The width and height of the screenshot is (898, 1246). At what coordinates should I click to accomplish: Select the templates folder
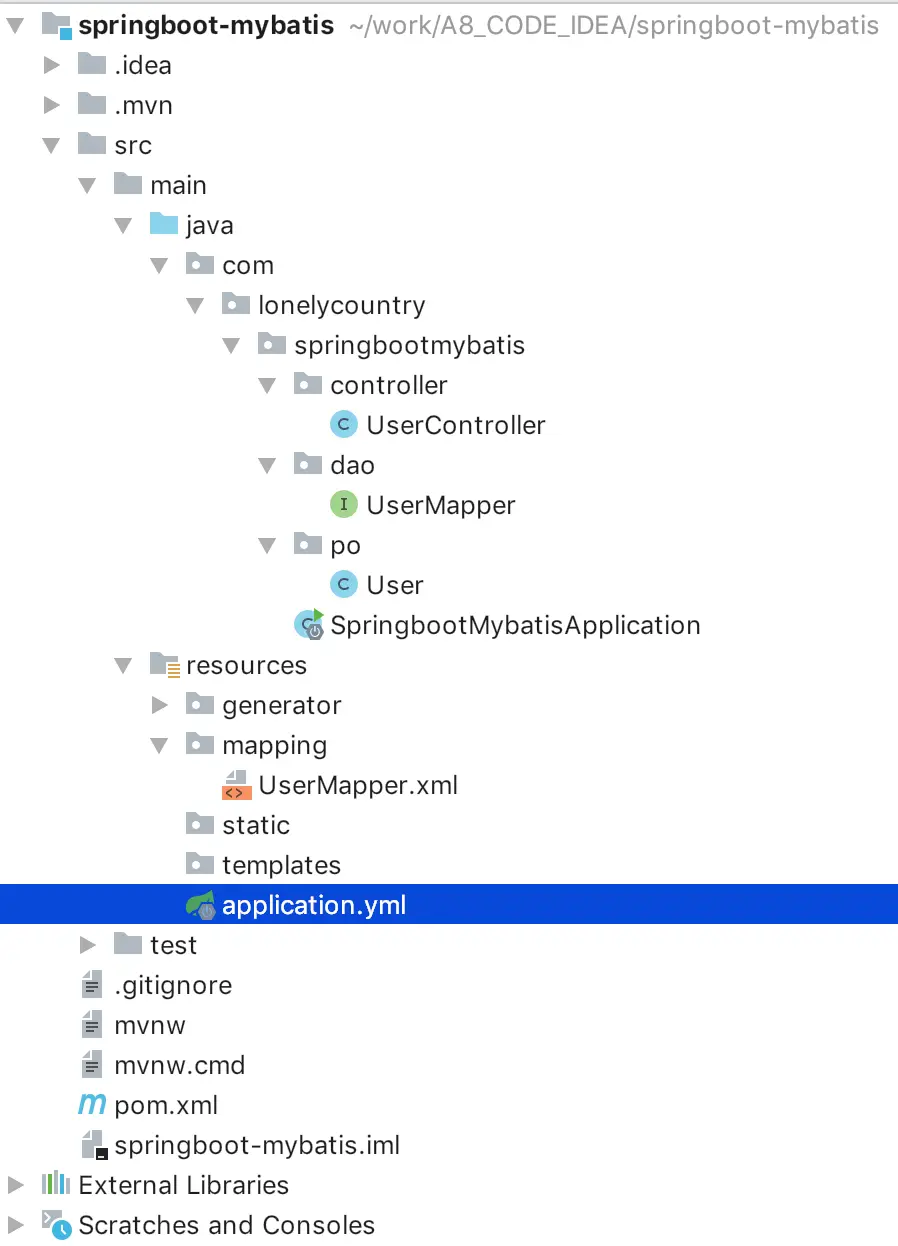(x=281, y=865)
